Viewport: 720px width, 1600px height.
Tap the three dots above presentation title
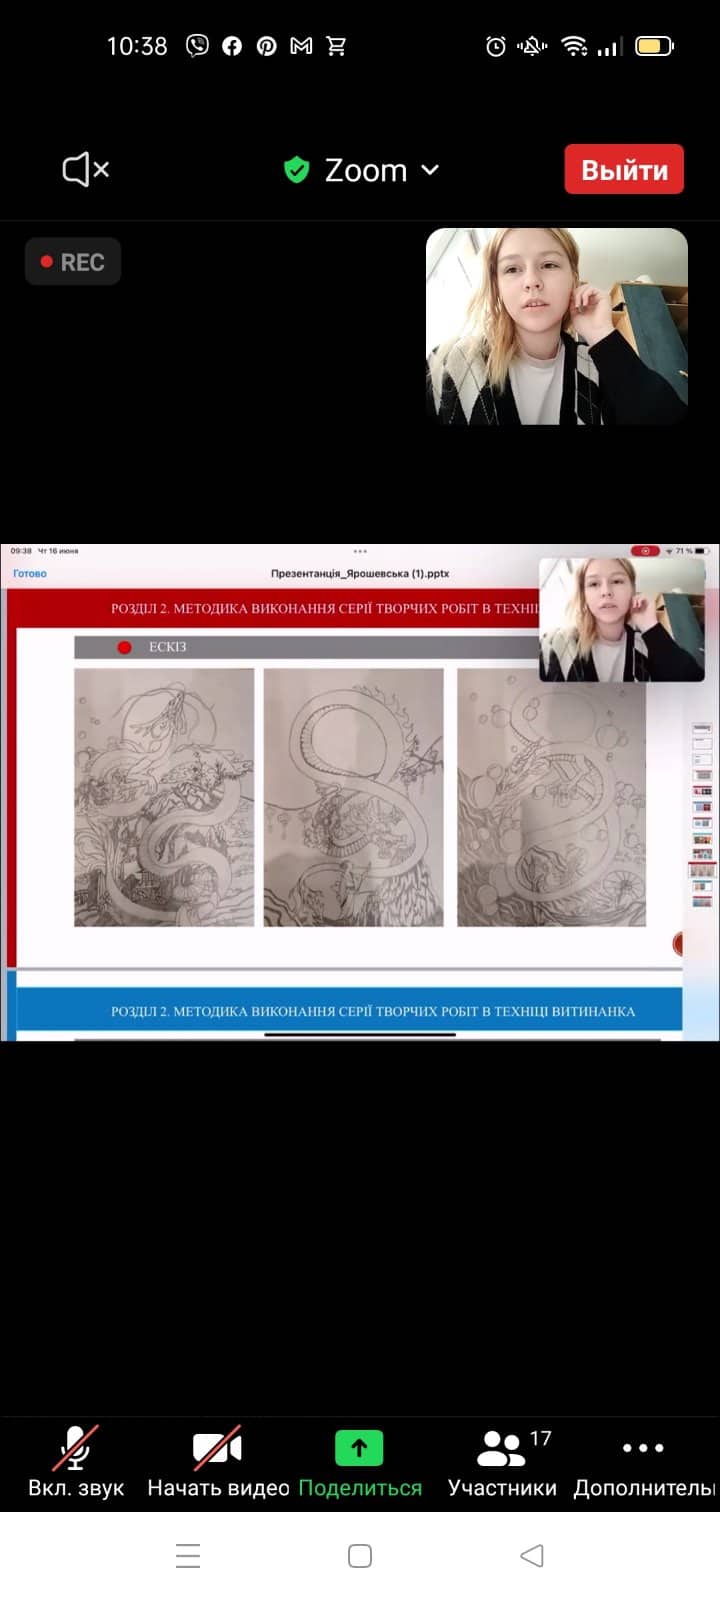coord(360,552)
